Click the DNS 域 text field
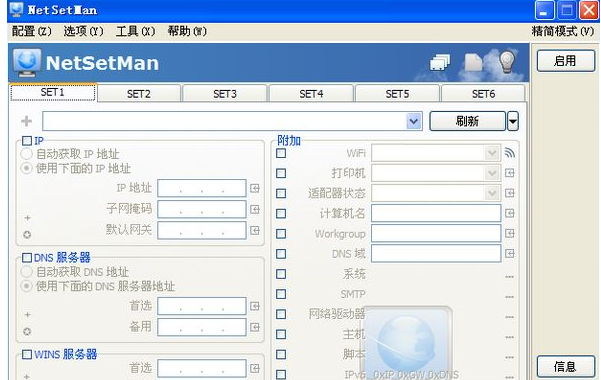This screenshot has width=601, height=380. click(436, 253)
